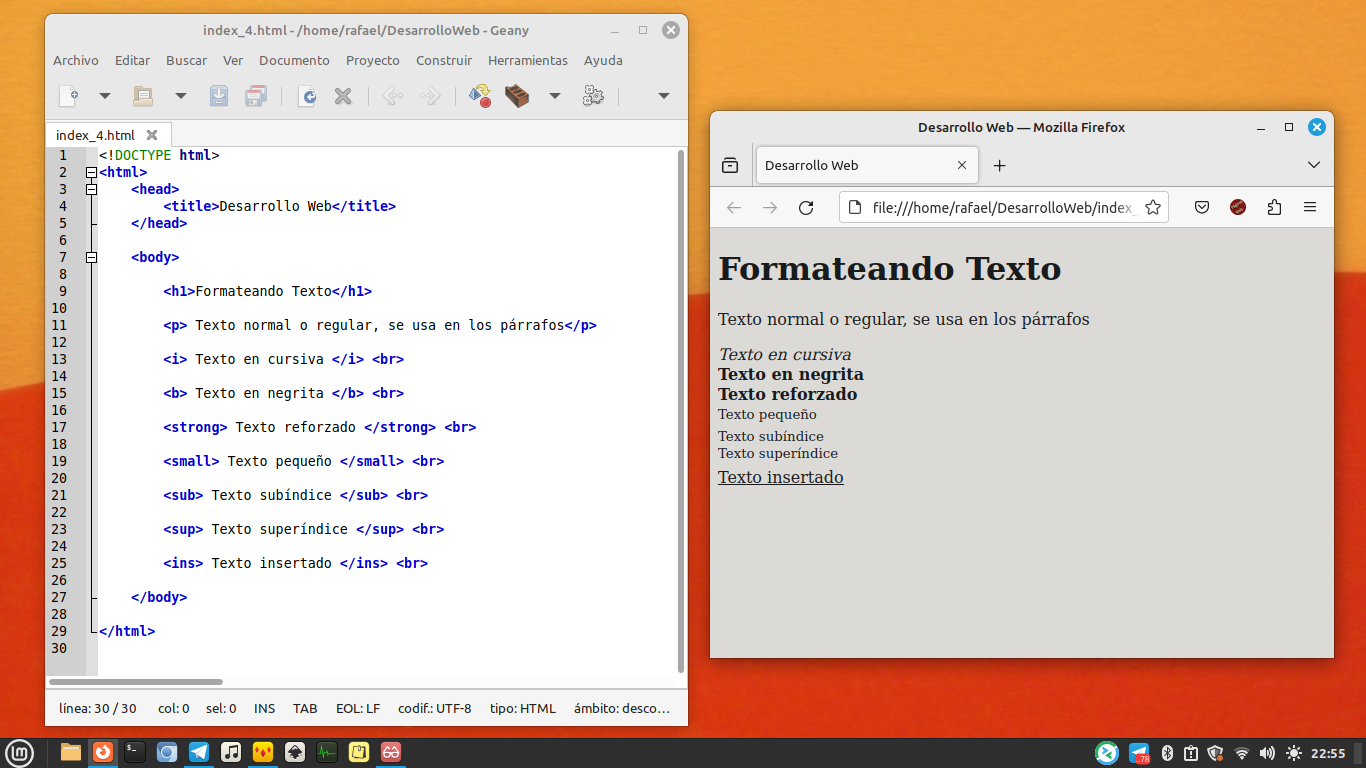Image resolution: width=1366 pixels, height=768 pixels.
Task: Click the Firefox forward arrow button
Action: (x=770, y=207)
